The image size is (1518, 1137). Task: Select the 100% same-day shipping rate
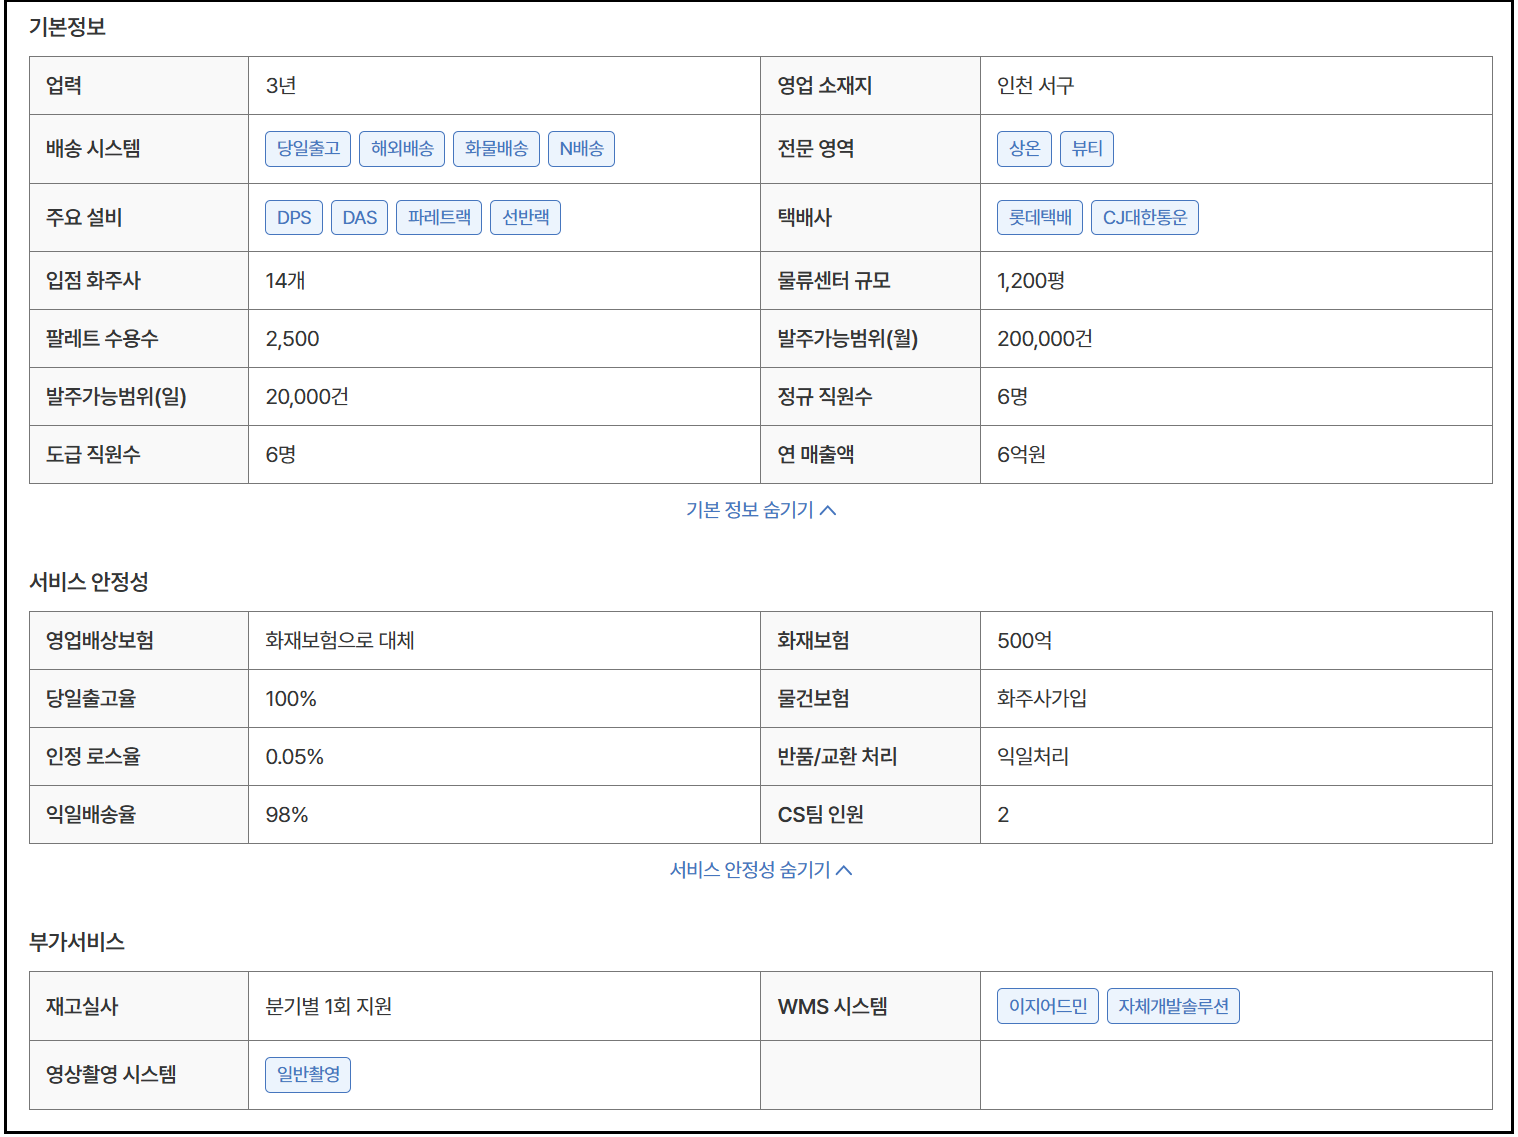click(x=291, y=699)
